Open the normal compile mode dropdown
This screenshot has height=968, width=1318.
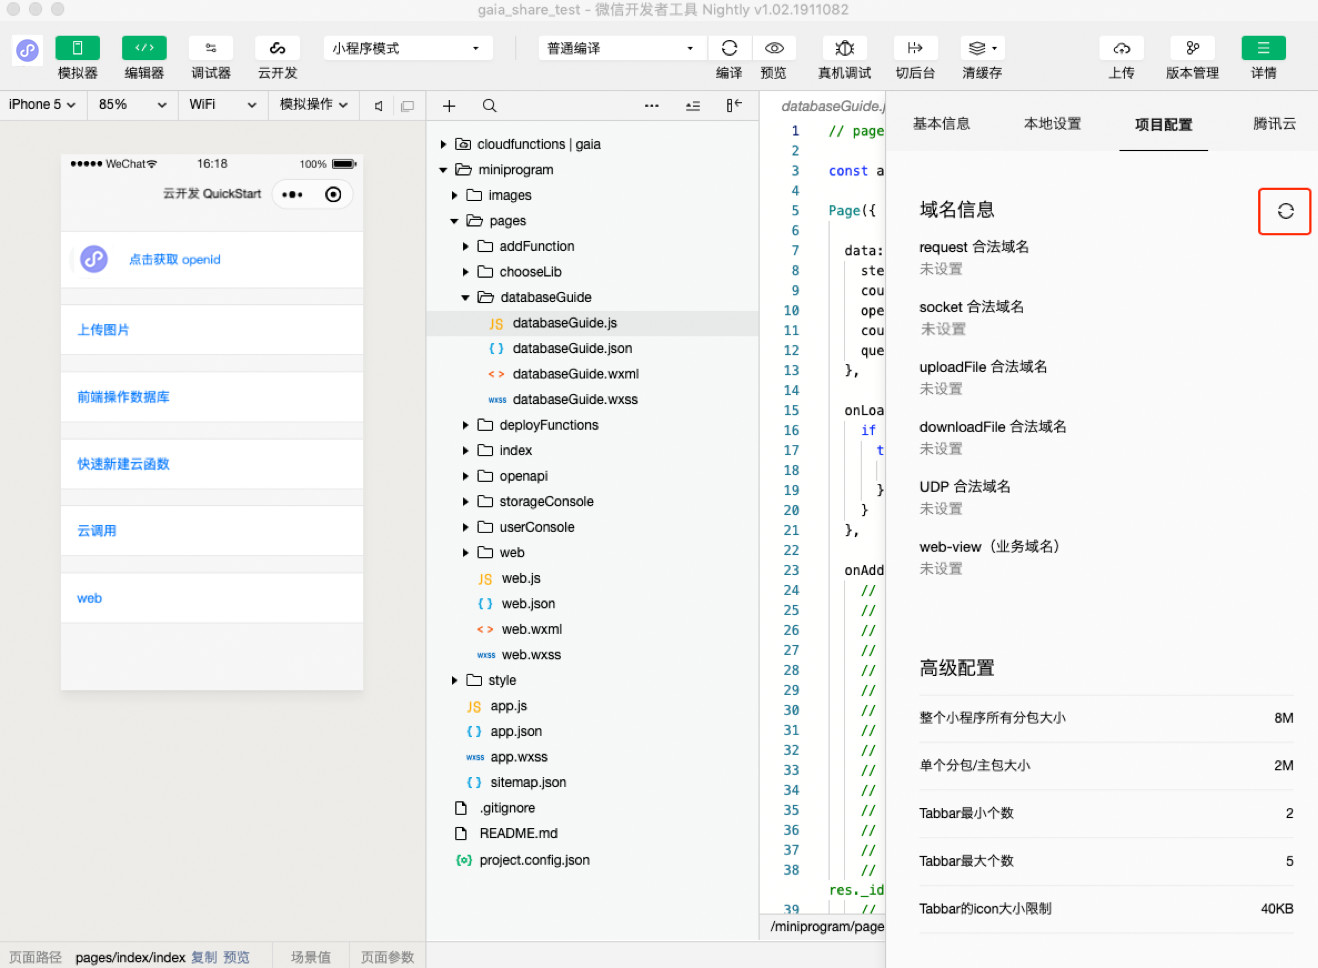[621, 48]
